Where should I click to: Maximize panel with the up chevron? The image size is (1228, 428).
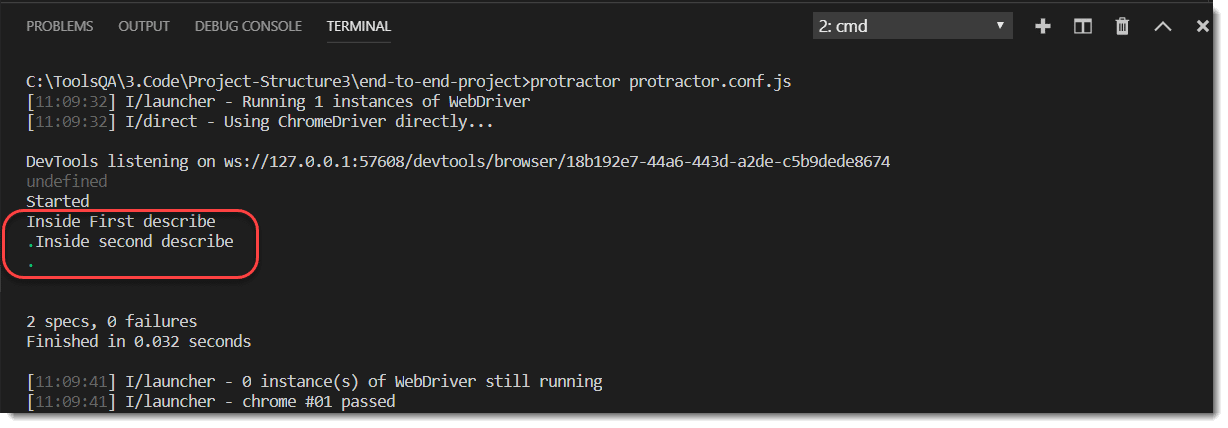[x=1162, y=27]
